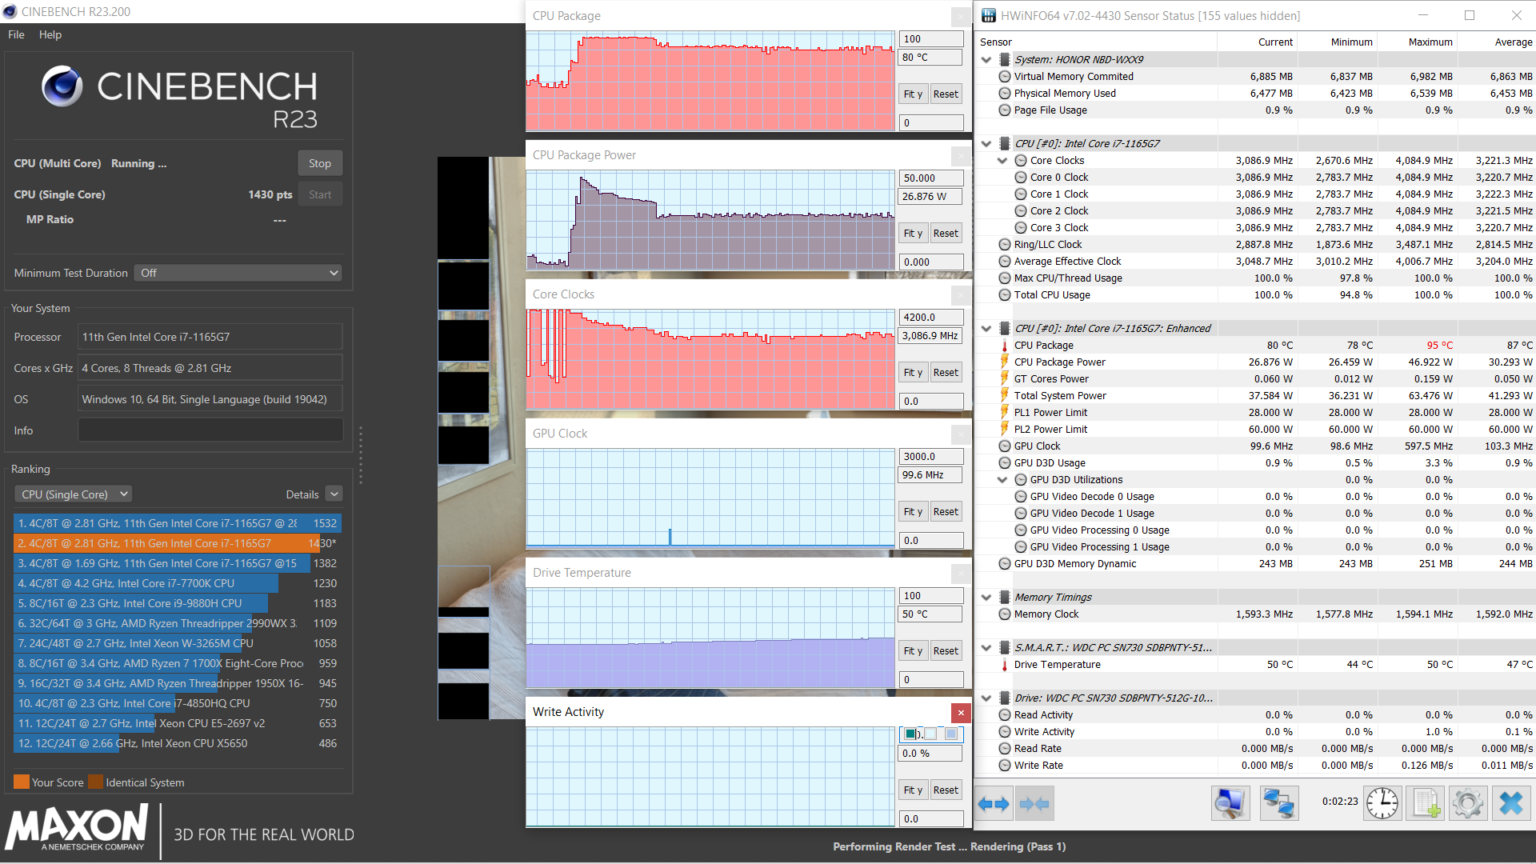
Task: Click the collapse sensor view arrows icon
Action: (1034, 803)
